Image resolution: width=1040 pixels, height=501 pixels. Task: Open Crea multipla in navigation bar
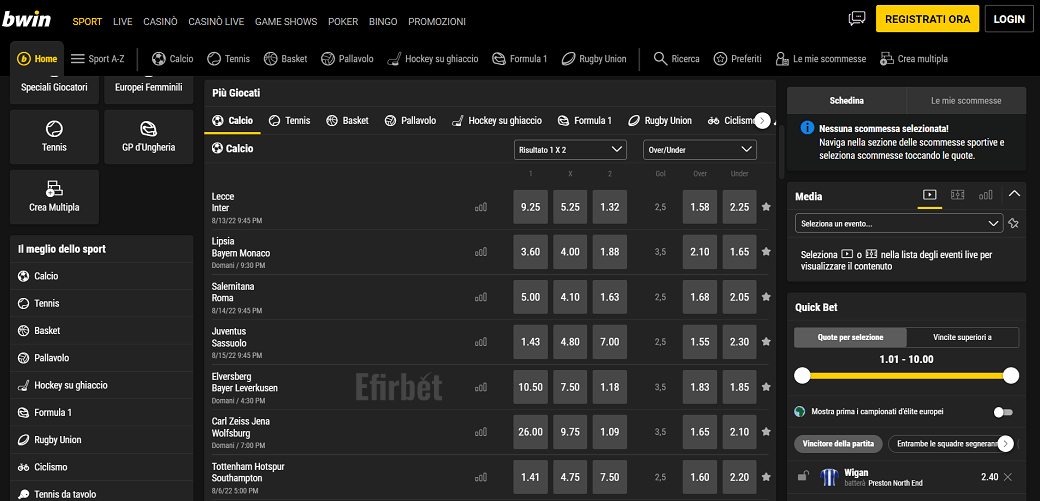(913, 59)
